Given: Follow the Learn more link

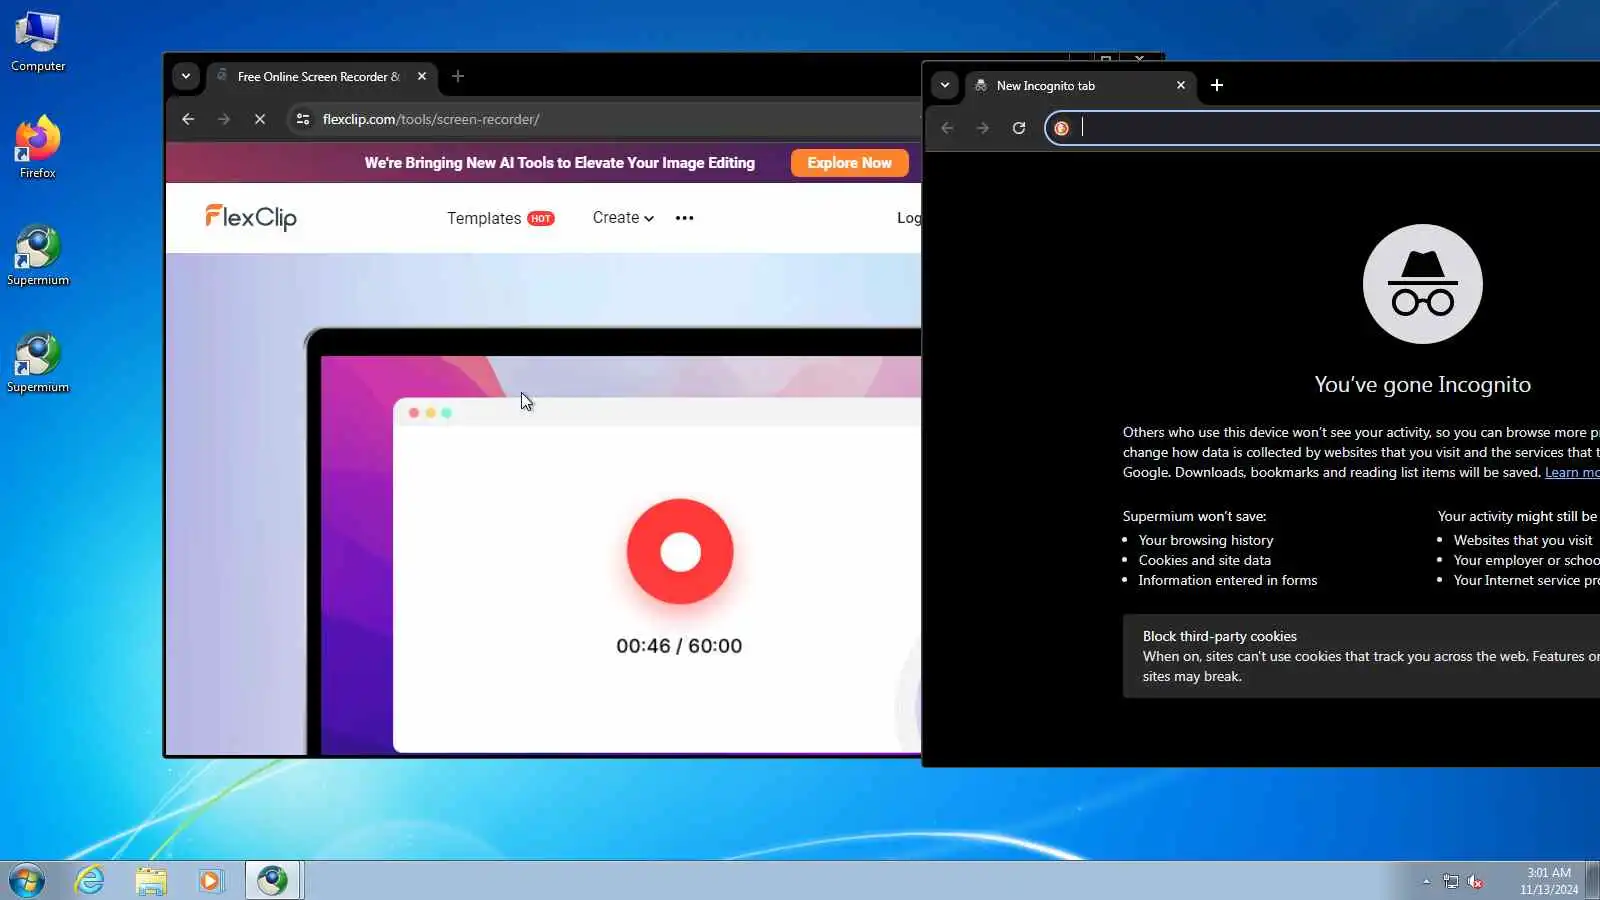Looking at the screenshot, I should pyautogui.click(x=1572, y=473).
